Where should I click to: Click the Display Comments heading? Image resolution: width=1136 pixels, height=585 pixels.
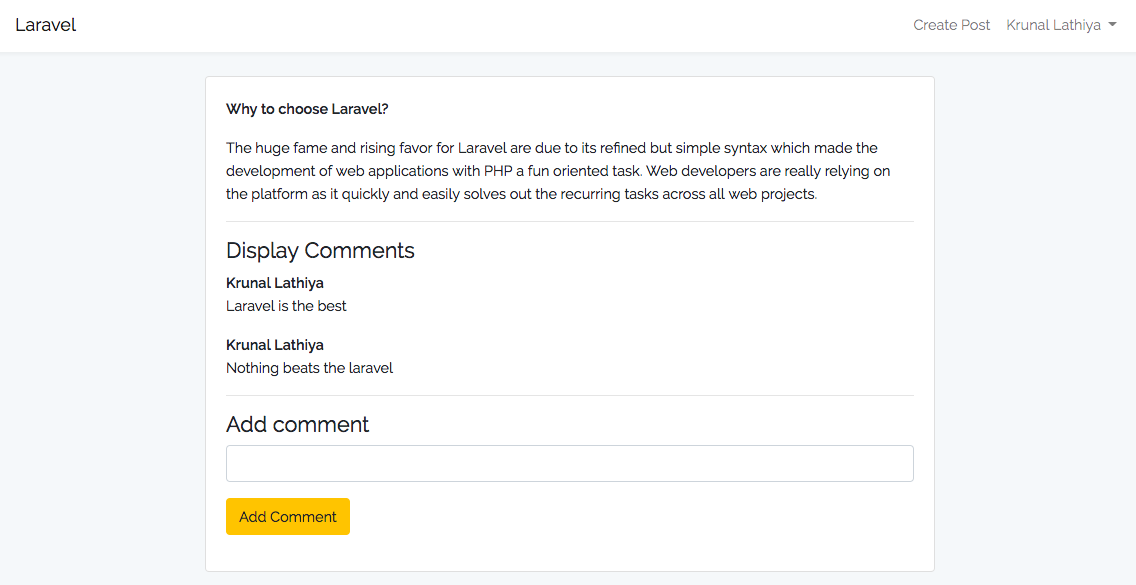tap(320, 250)
